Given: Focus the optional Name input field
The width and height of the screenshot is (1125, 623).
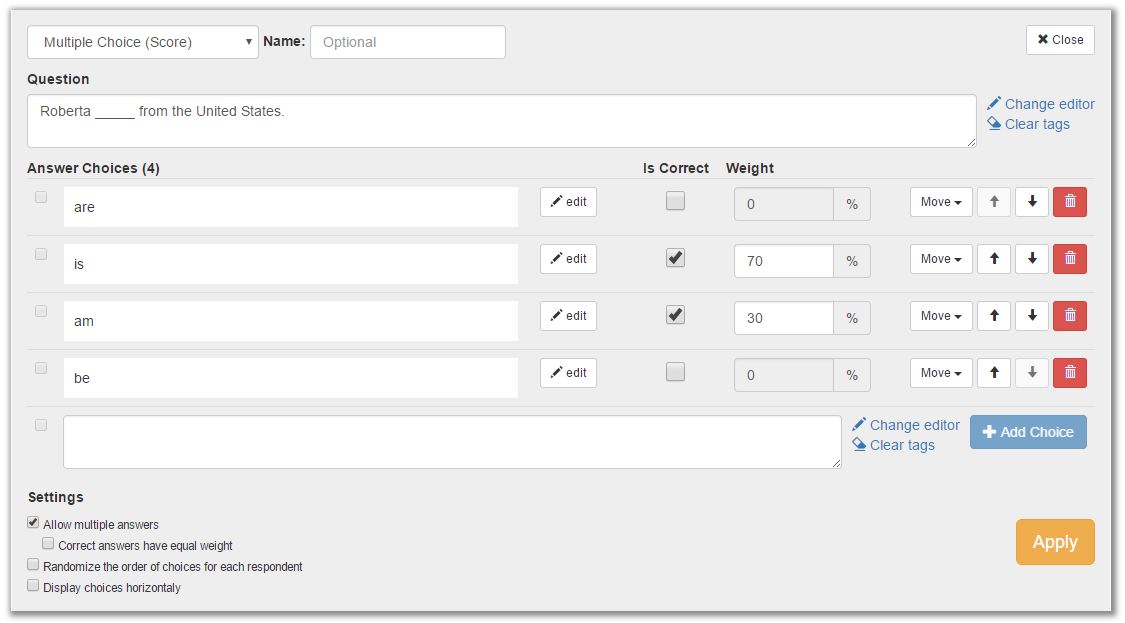Looking at the screenshot, I should tap(408, 42).
